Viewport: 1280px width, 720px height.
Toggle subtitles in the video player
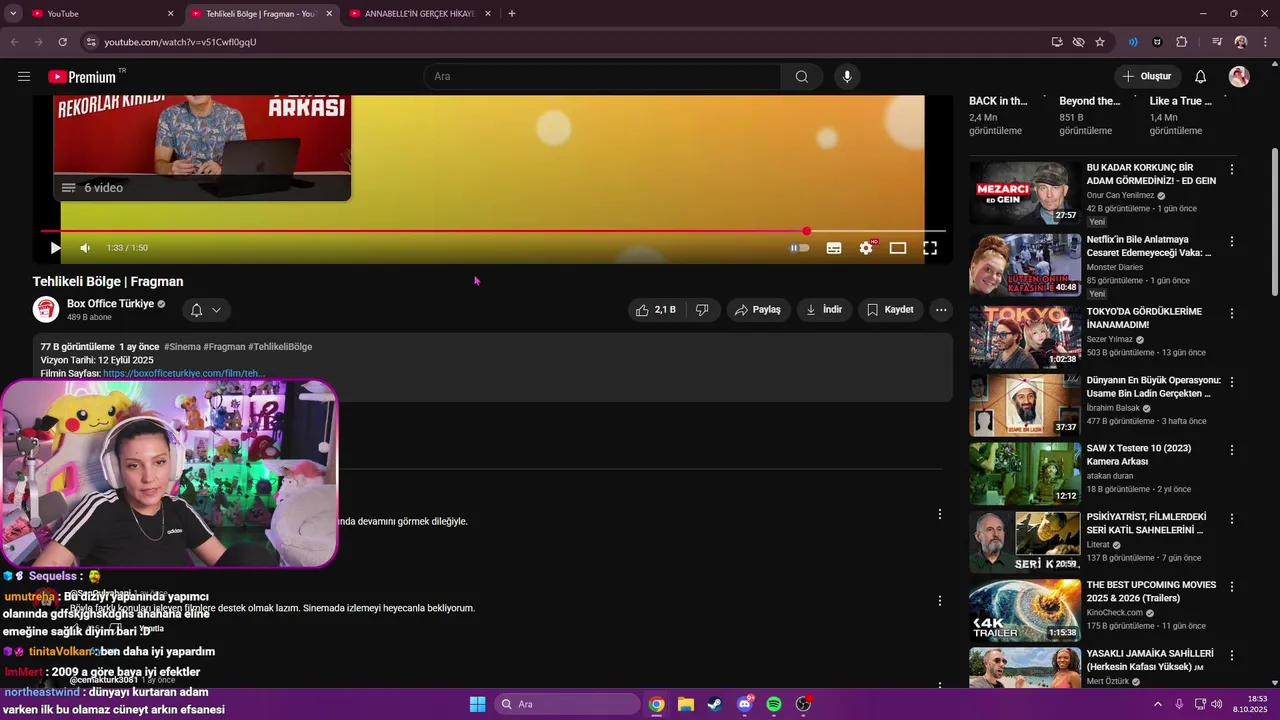tap(834, 248)
